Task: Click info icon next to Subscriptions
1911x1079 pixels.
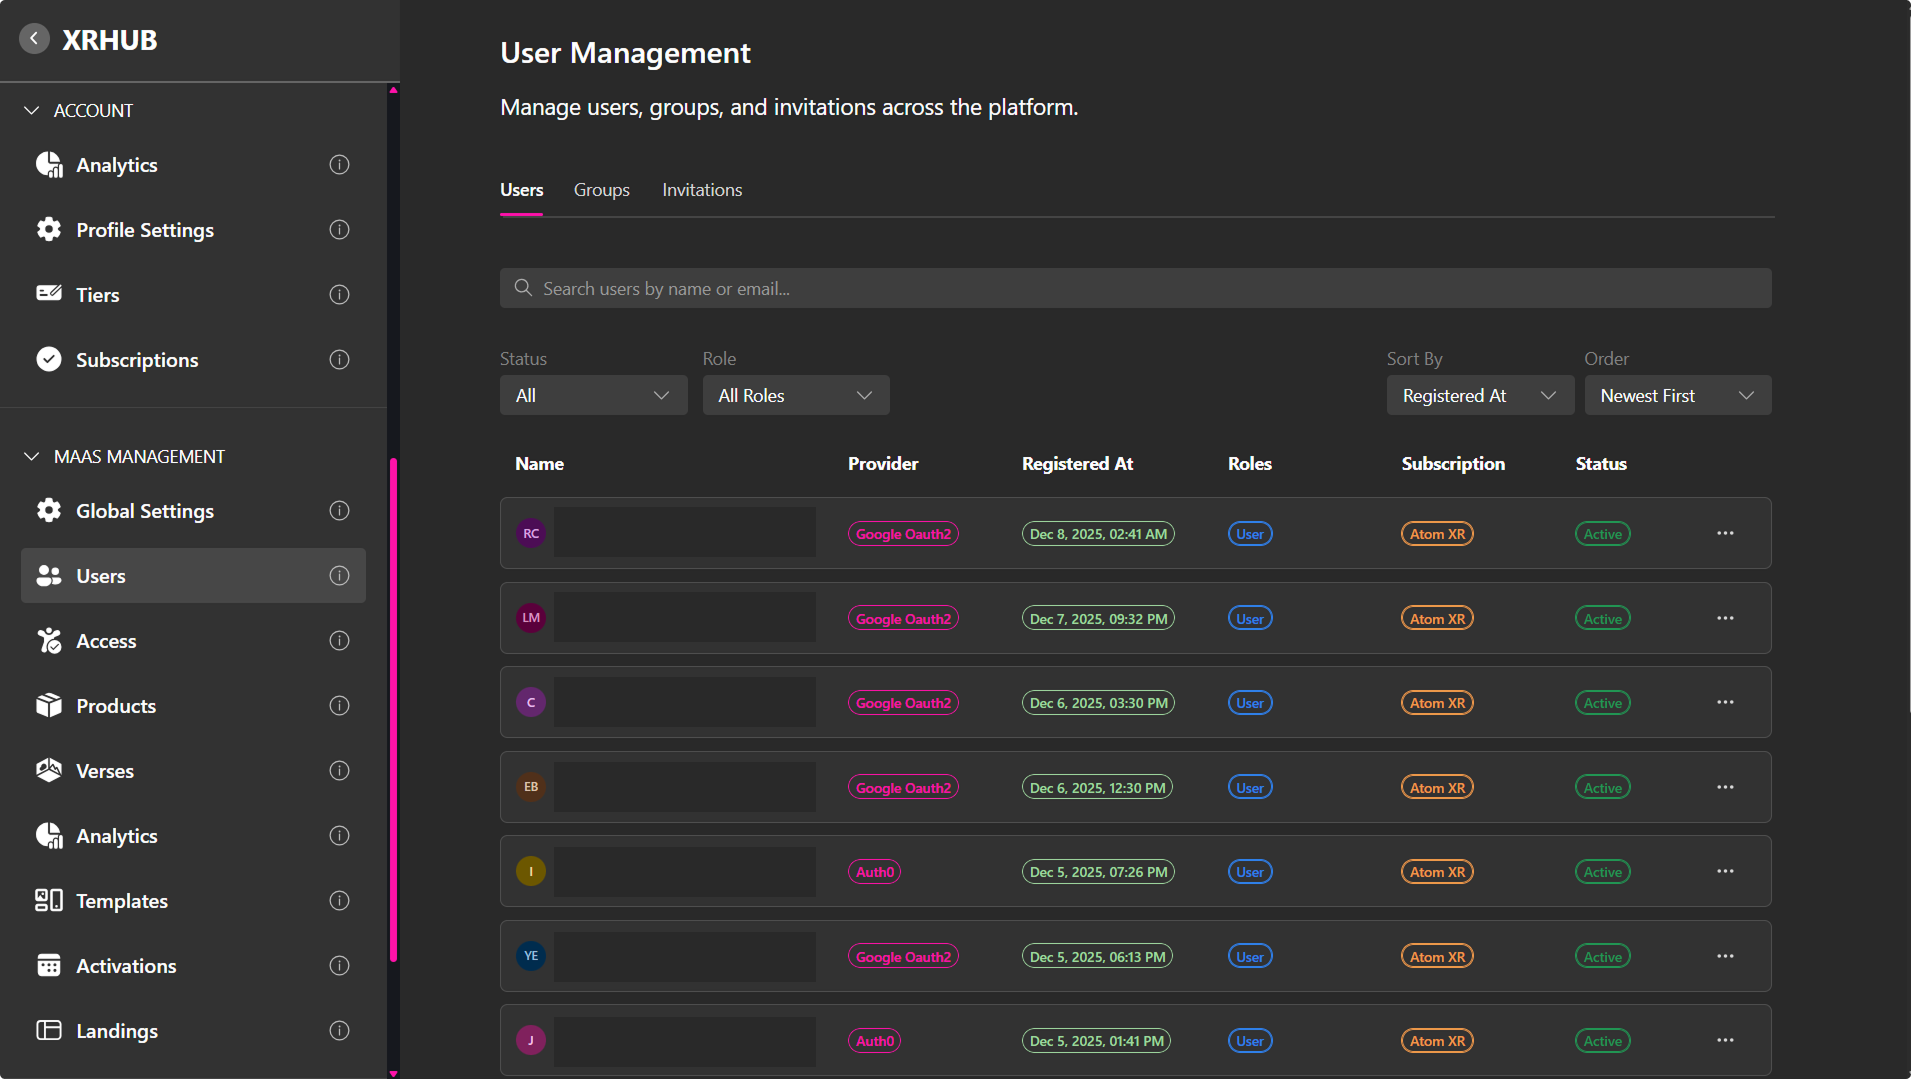Action: [339, 360]
